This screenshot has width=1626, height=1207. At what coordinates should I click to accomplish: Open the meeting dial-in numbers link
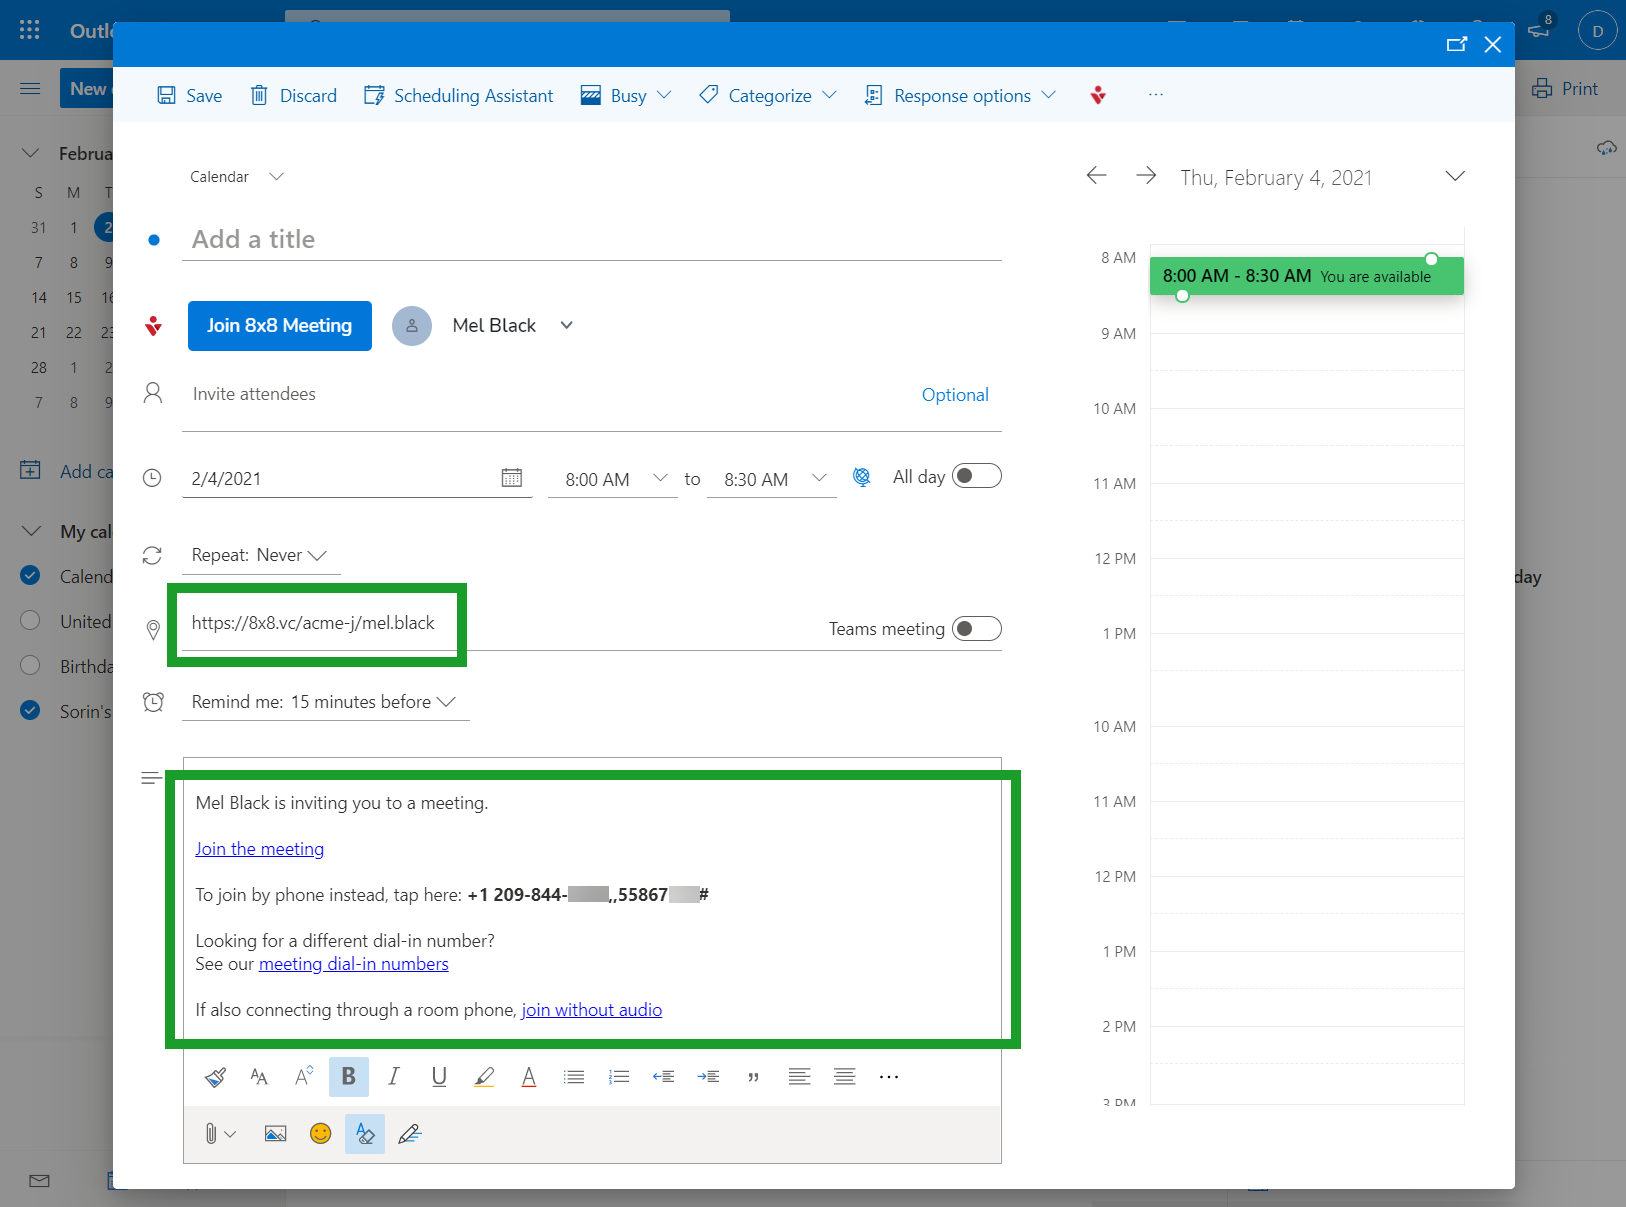(354, 964)
